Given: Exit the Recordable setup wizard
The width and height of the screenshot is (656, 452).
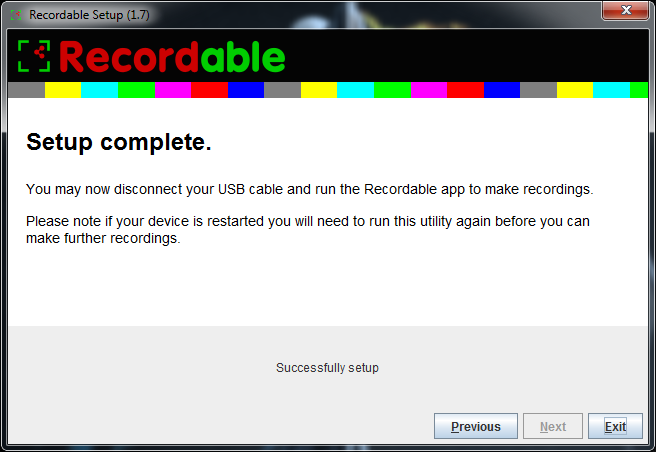Looking at the screenshot, I should (x=615, y=426).
